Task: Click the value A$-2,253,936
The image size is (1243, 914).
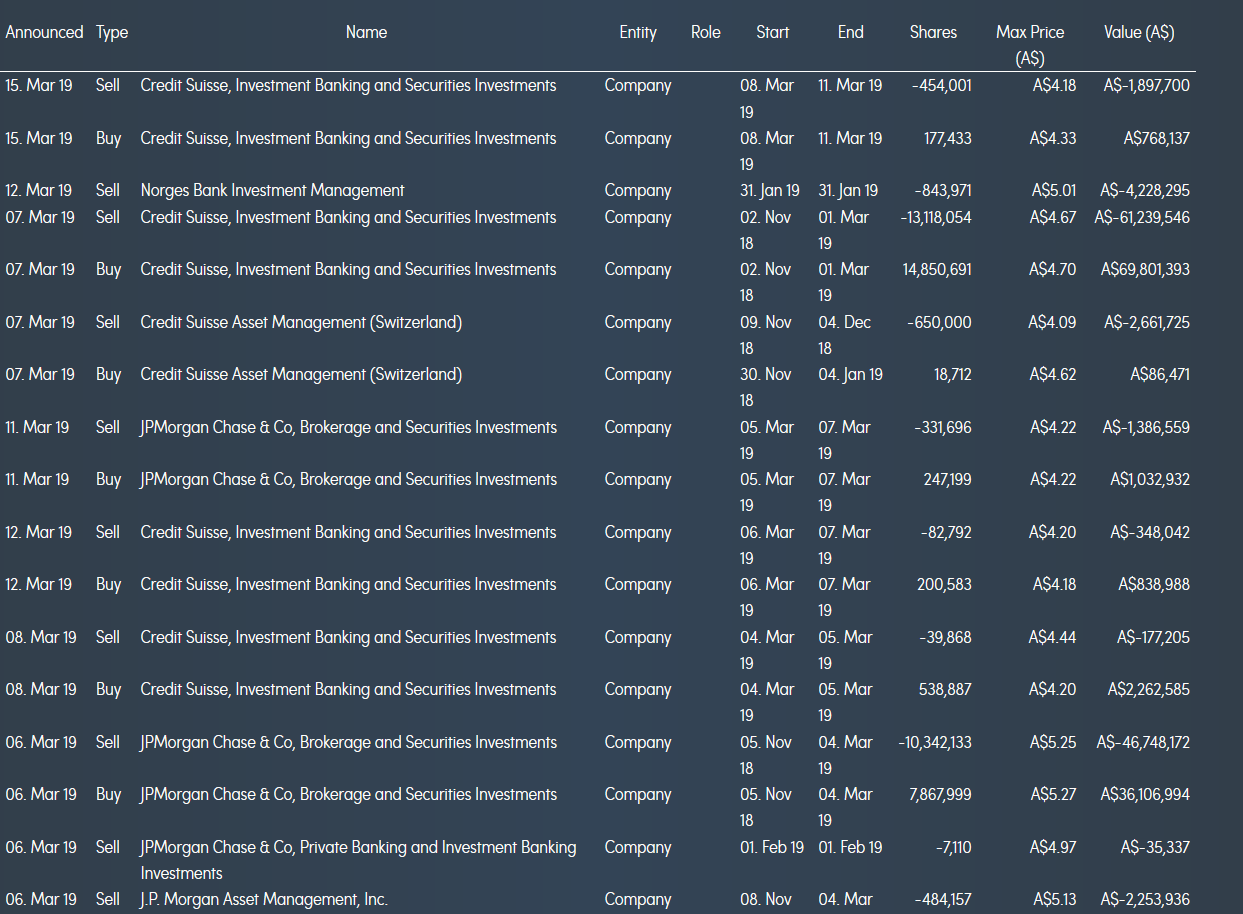Action: pyautogui.click(x=1146, y=899)
